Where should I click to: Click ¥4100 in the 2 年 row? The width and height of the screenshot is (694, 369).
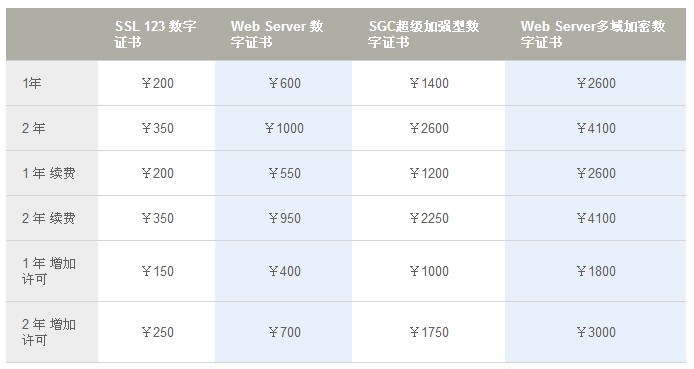tap(596, 128)
